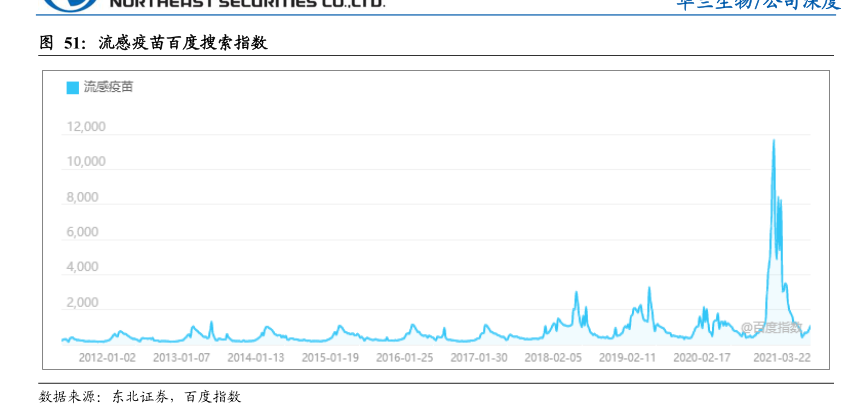Click the 10,000 y-axis label
Screen dimensions: 861x420
pos(86,162)
